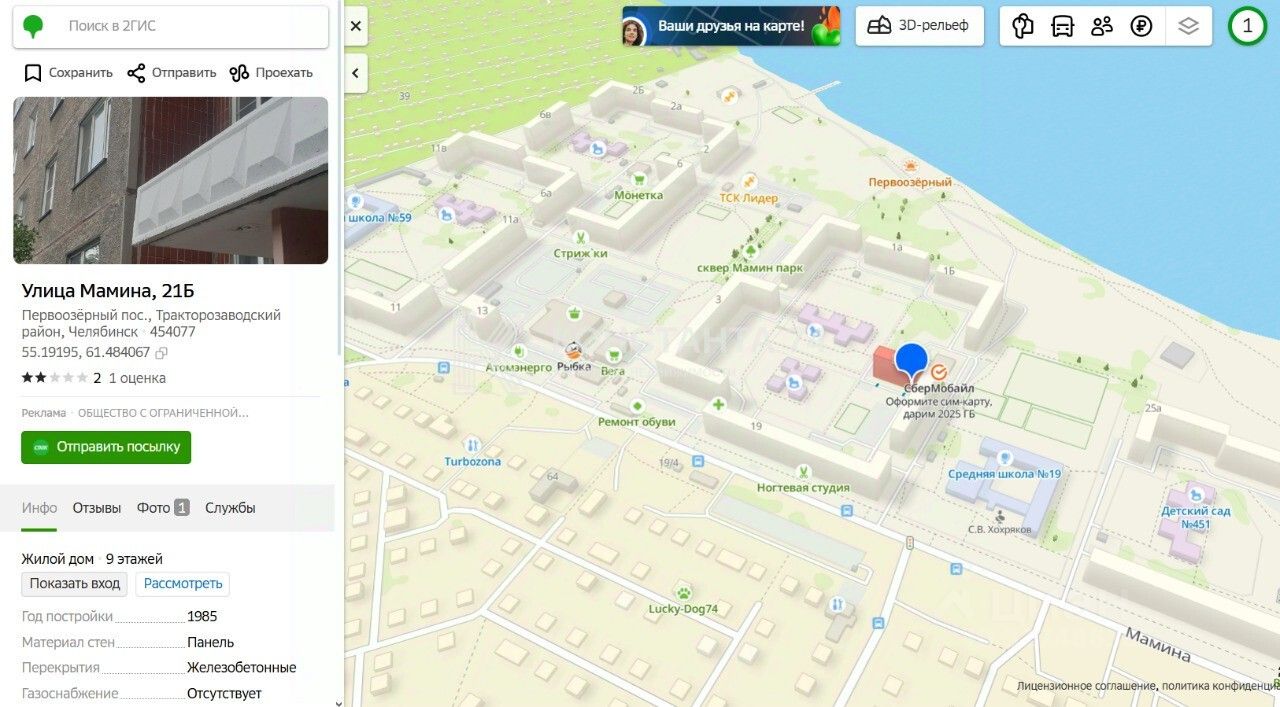The width and height of the screenshot is (1280, 707).
Task: Click the Отправить посылку button
Action: (x=106, y=447)
